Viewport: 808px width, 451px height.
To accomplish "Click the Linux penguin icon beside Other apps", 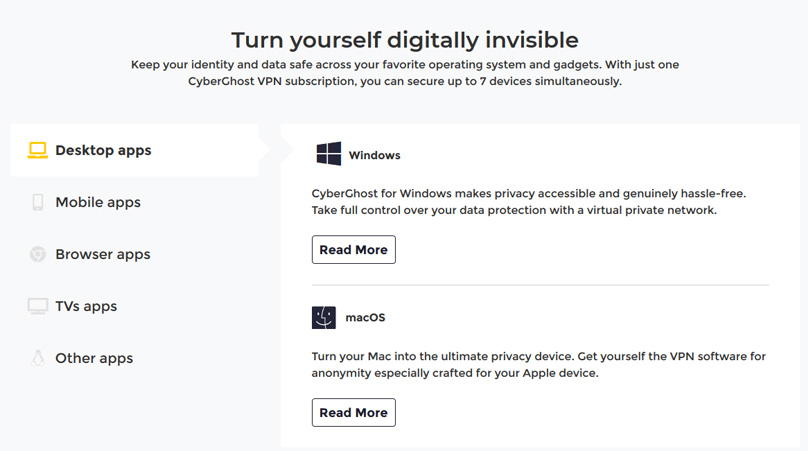I will [x=38, y=358].
